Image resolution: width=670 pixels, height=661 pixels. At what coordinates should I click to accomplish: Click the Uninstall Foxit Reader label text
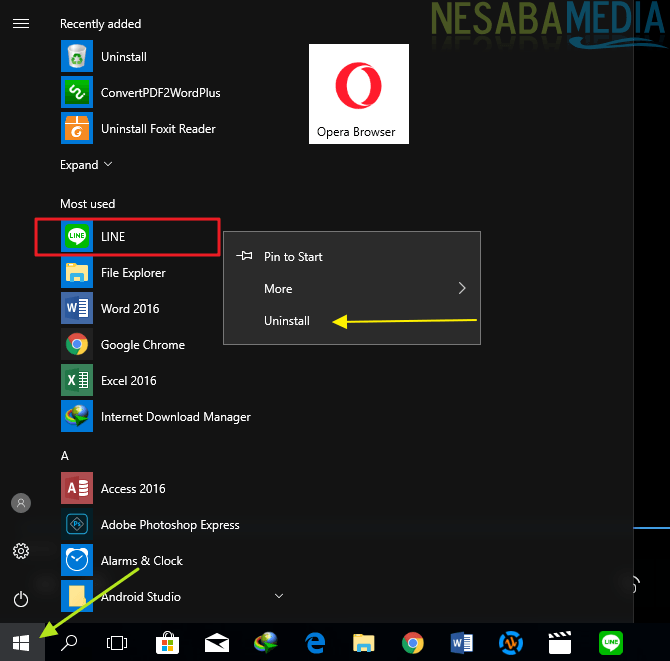click(158, 129)
